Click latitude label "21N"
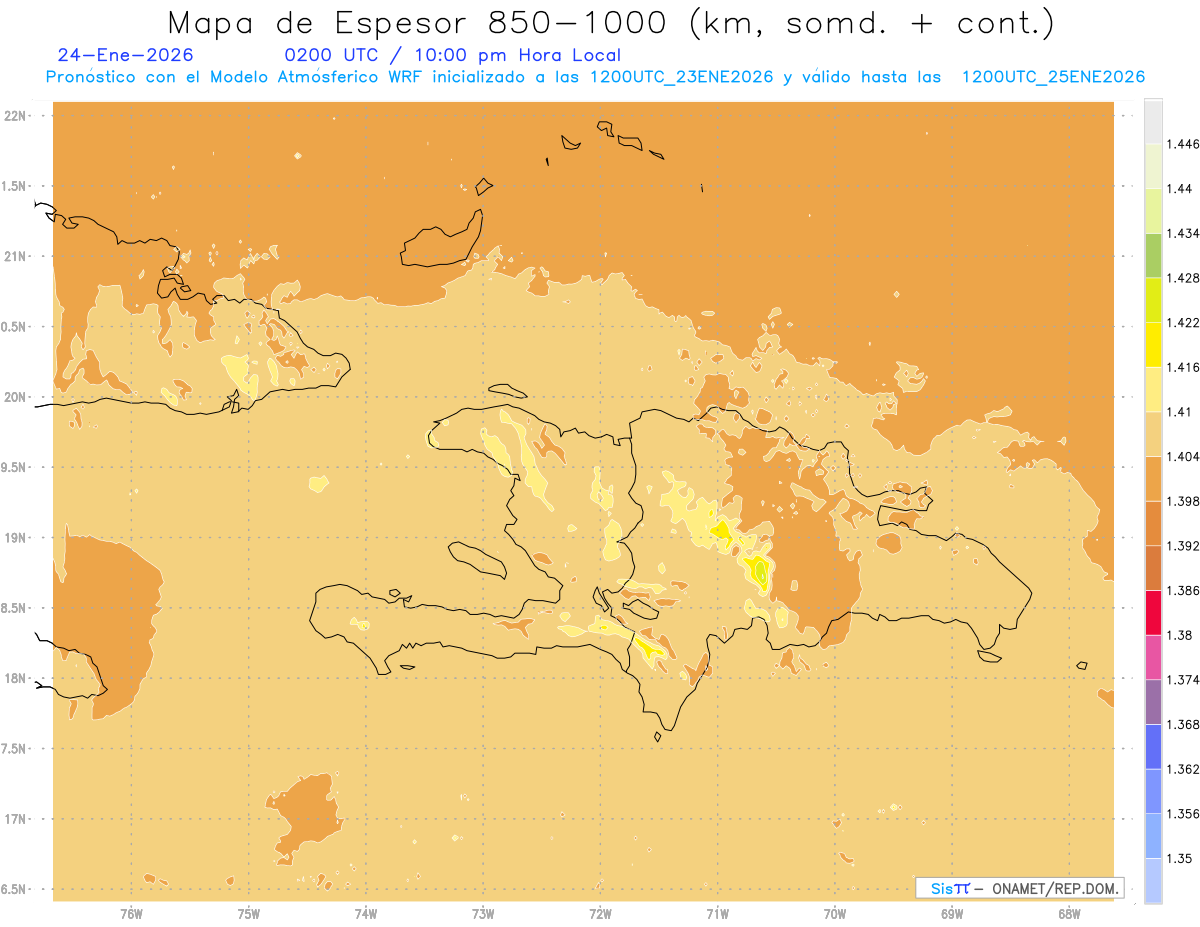The width and height of the screenshot is (1200, 927). click(x=17, y=257)
